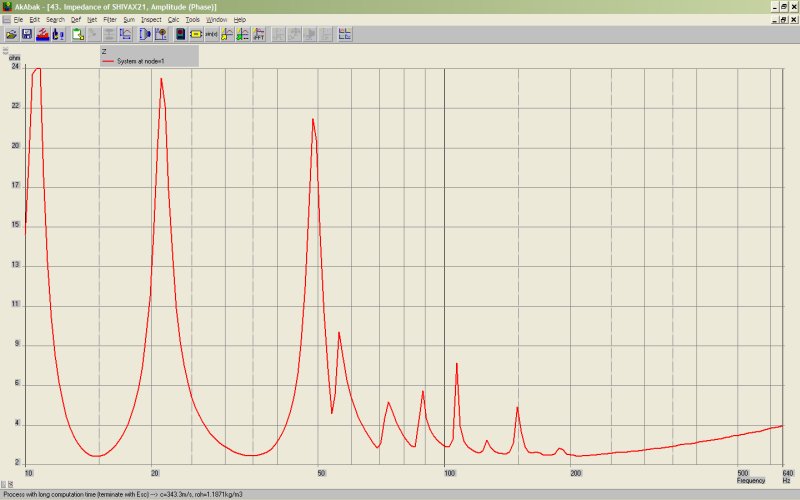Viewport: 800px width, 500px height.
Task: Open the Help menu
Action: [240, 19]
